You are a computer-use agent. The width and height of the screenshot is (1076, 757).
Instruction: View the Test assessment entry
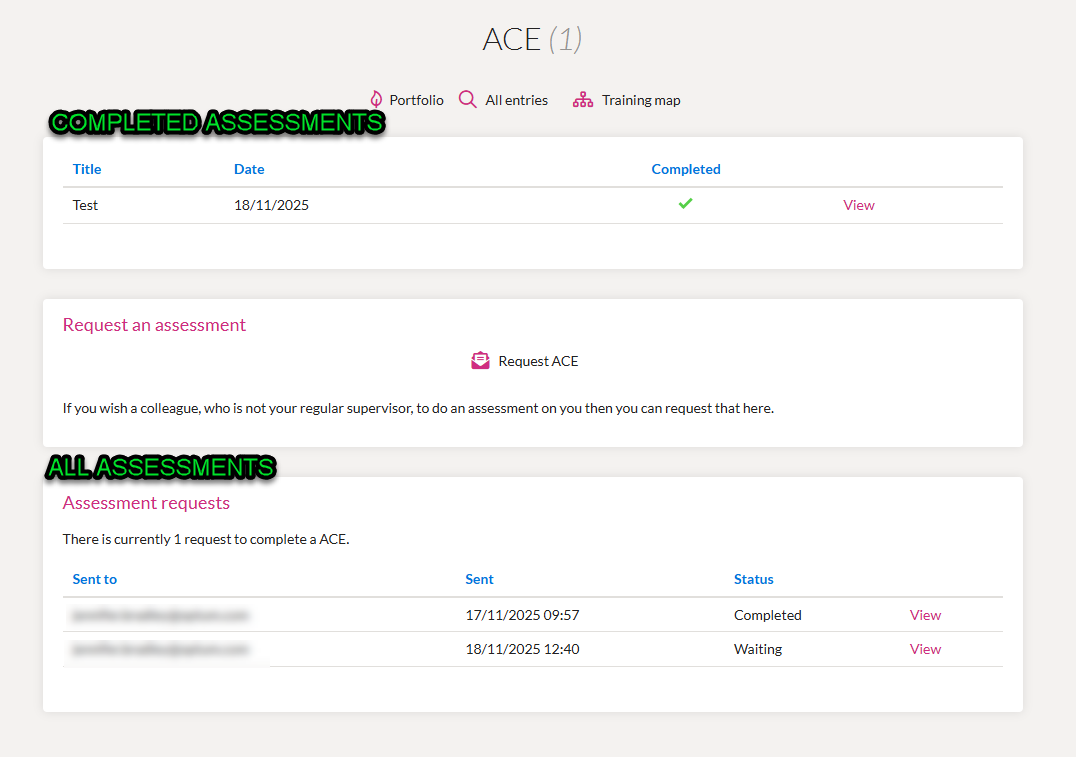(x=858, y=205)
